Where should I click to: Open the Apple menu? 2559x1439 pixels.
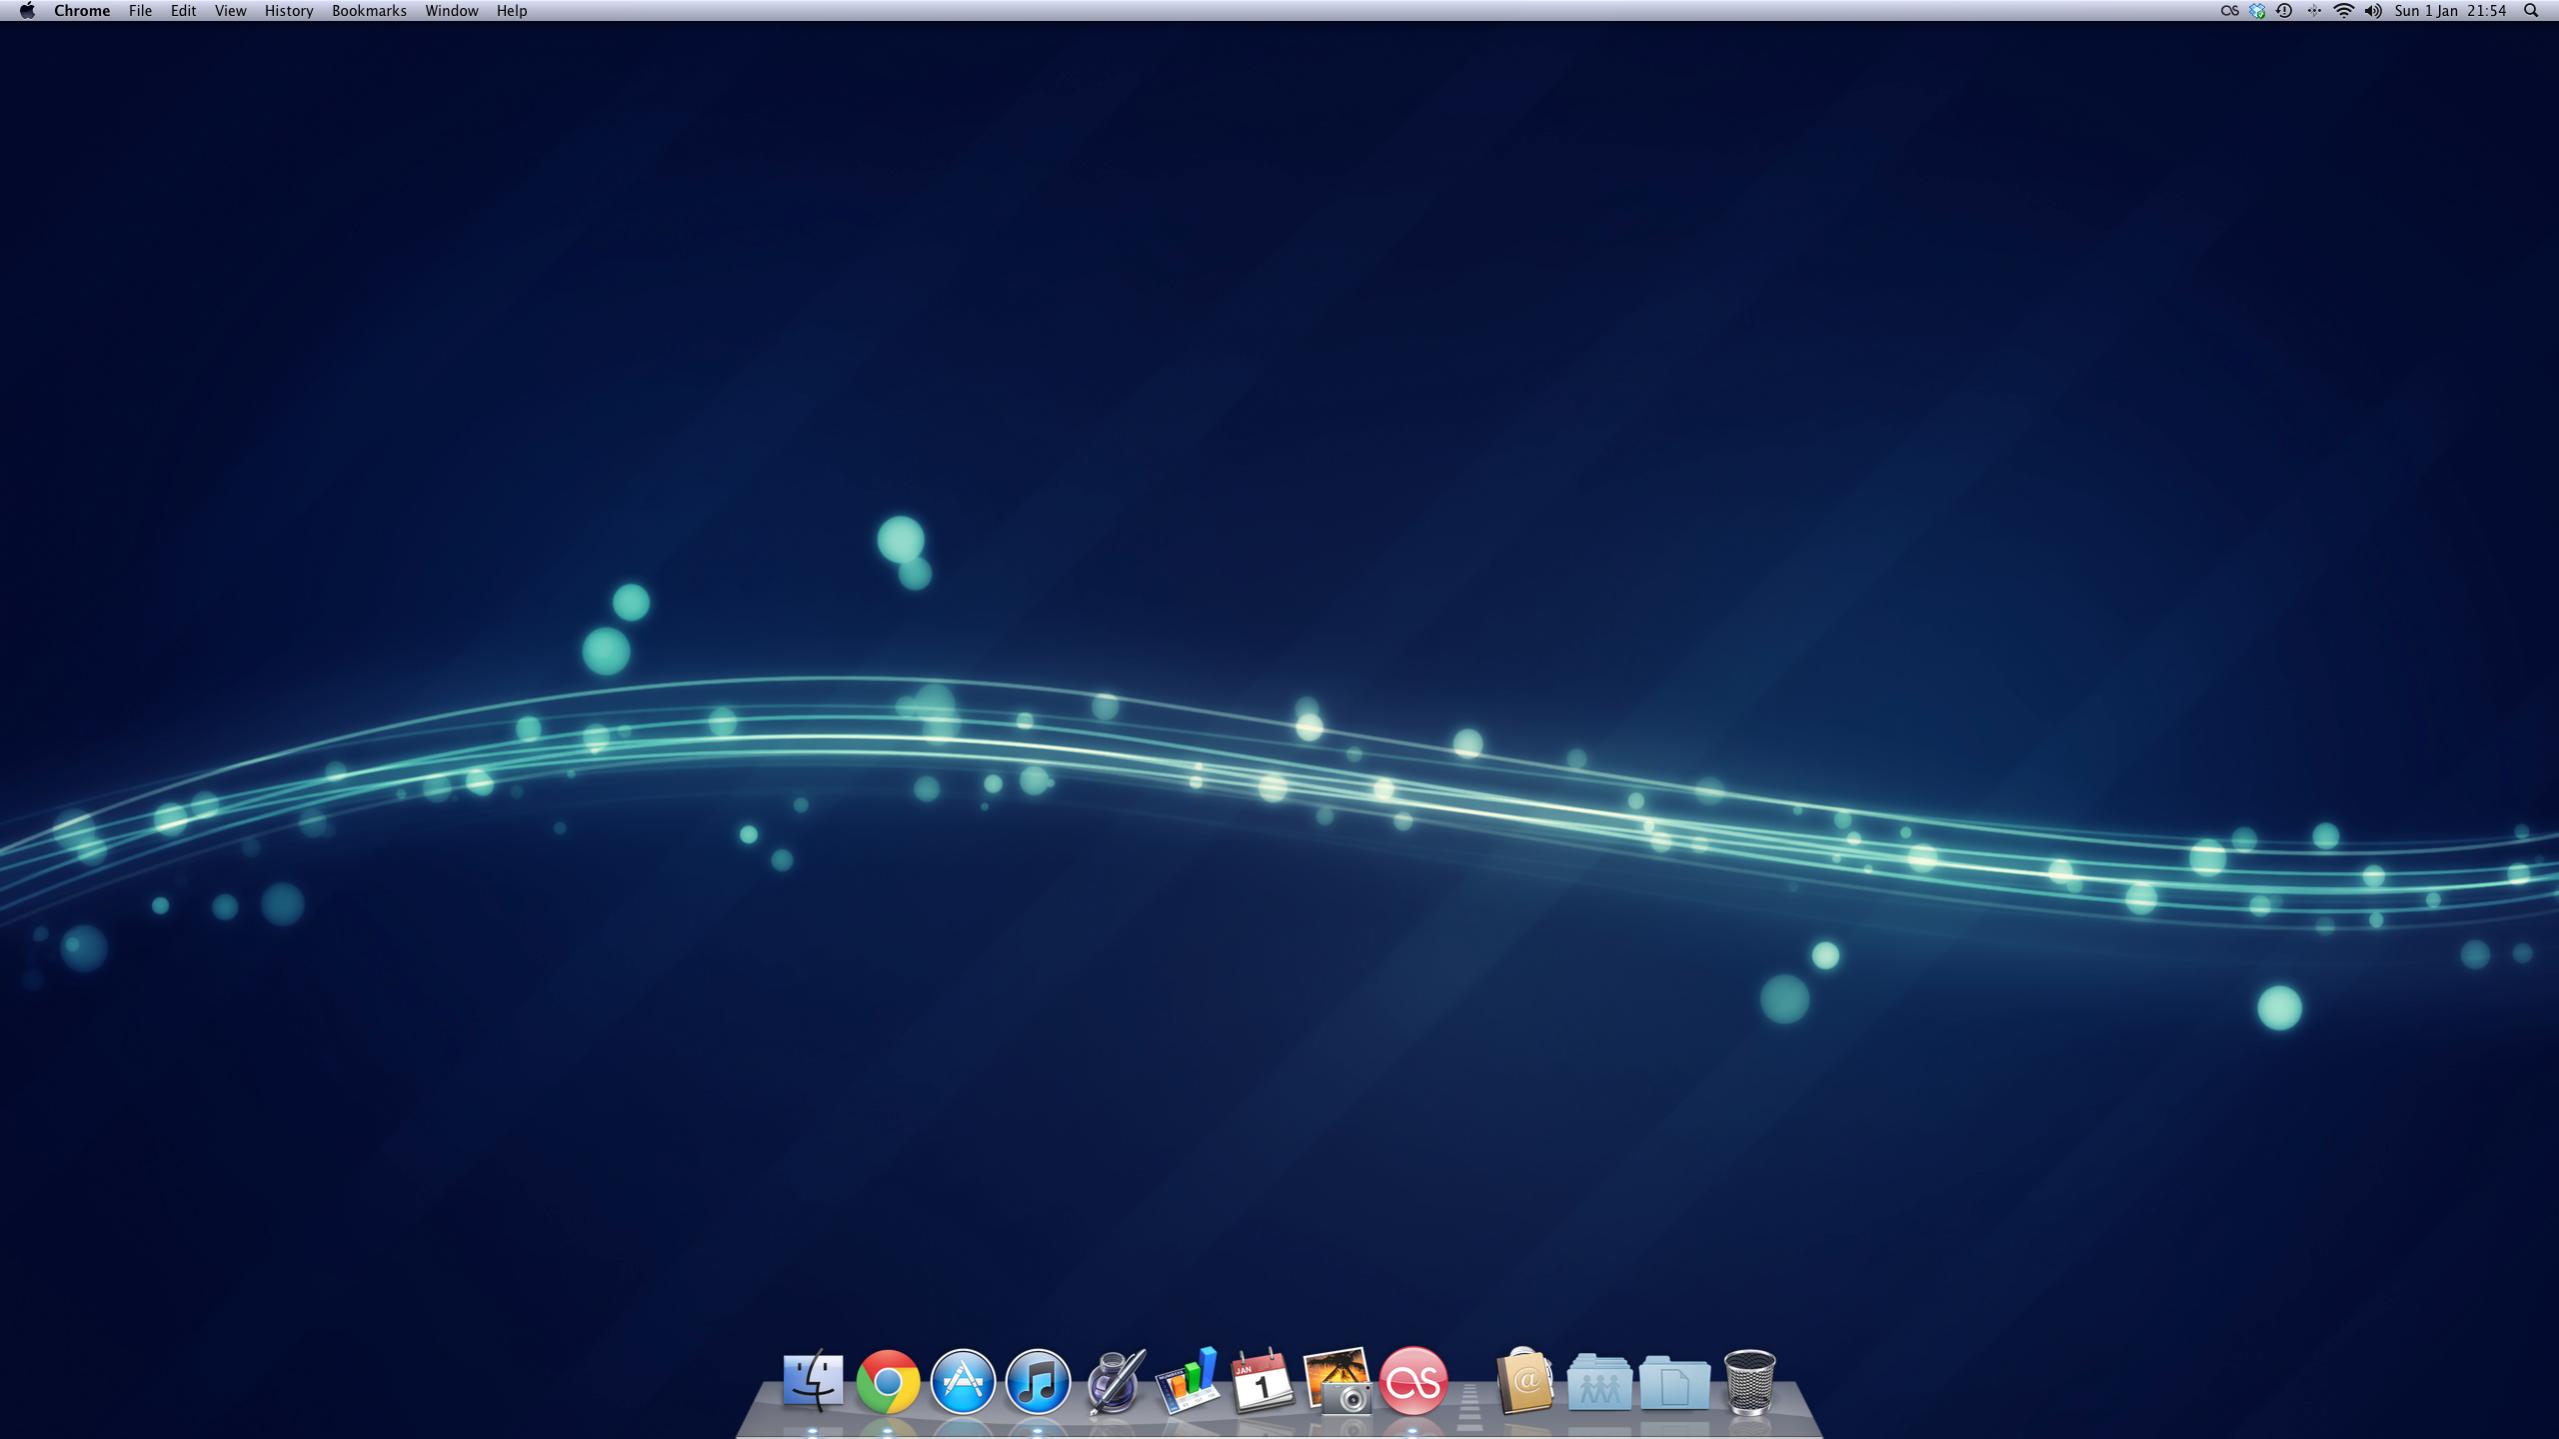point(27,11)
